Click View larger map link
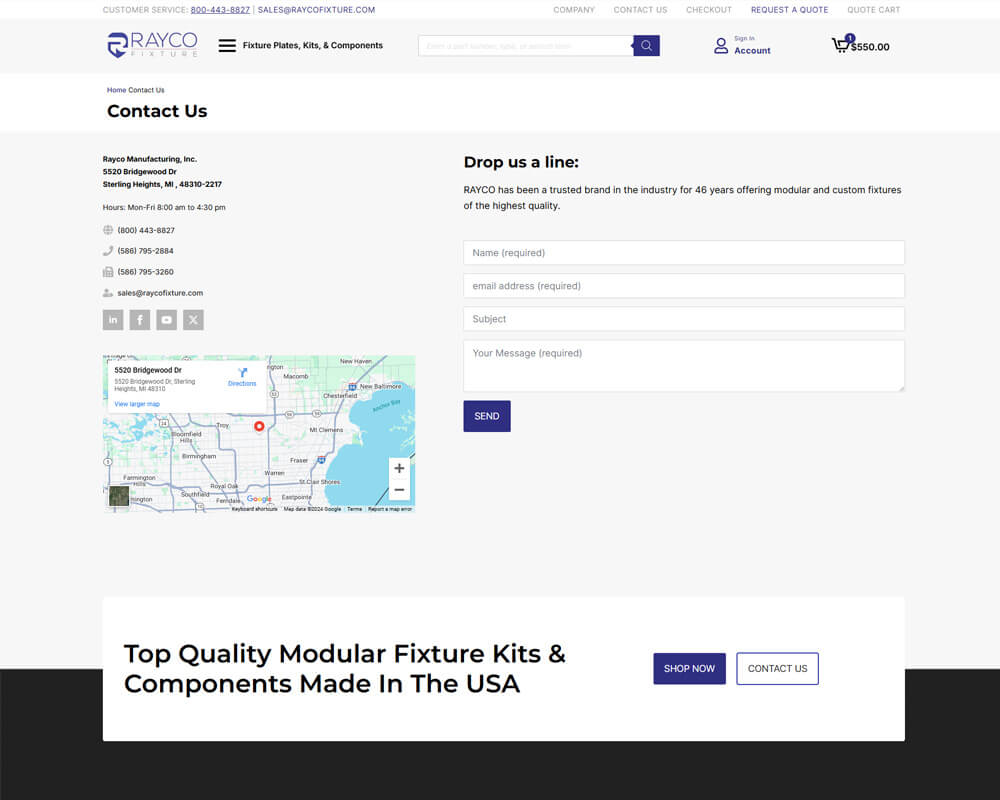This screenshot has width=1000, height=800. point(137,404)
